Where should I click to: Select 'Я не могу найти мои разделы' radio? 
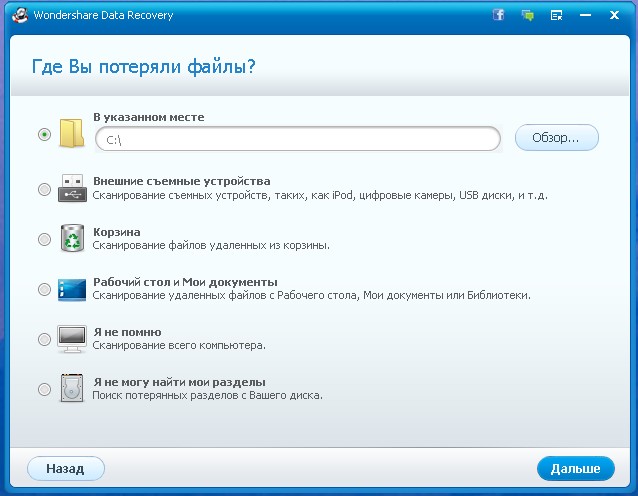[44, 389]
